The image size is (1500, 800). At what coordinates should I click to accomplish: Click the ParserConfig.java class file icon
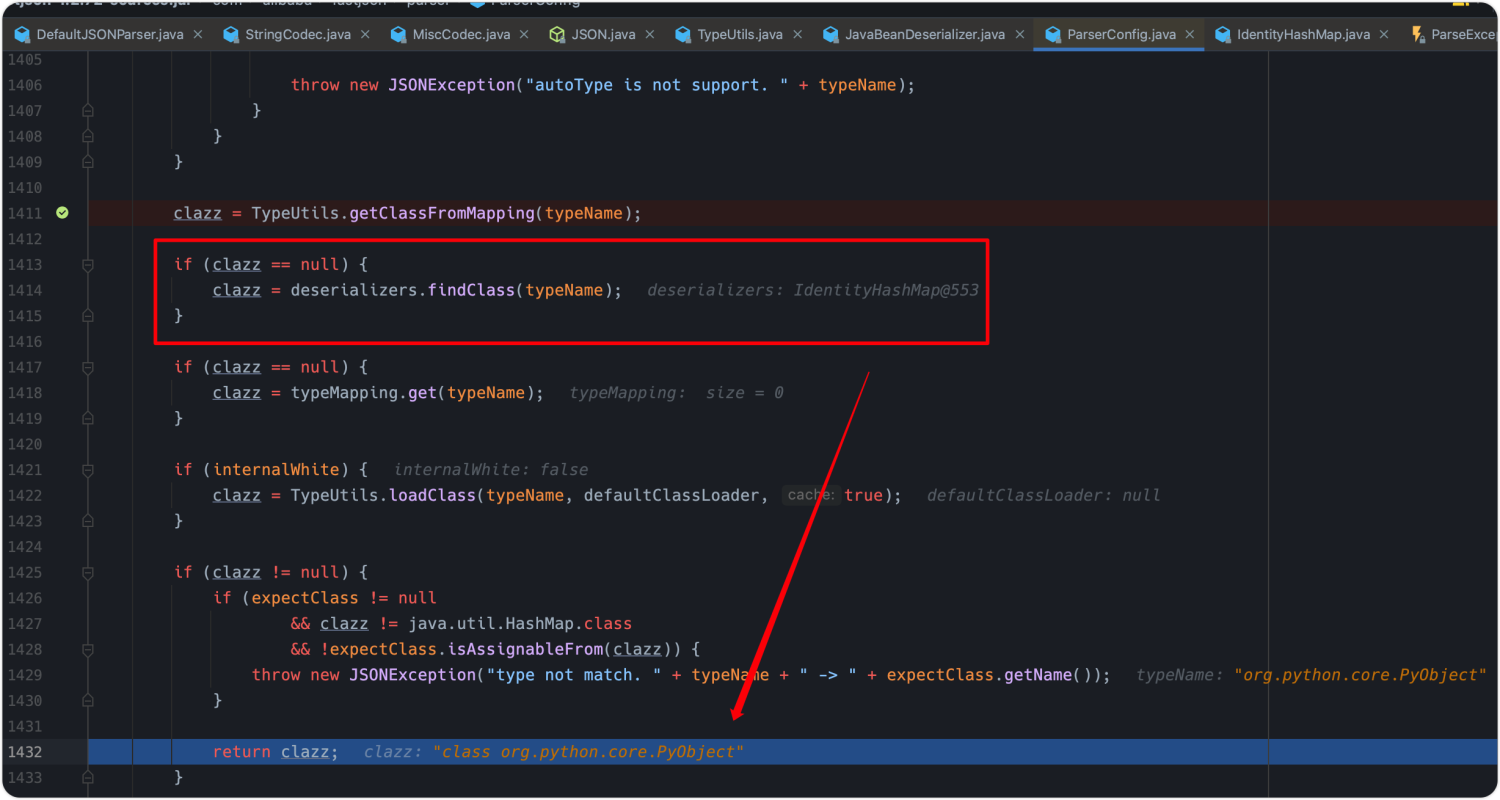coord(1053,34)
